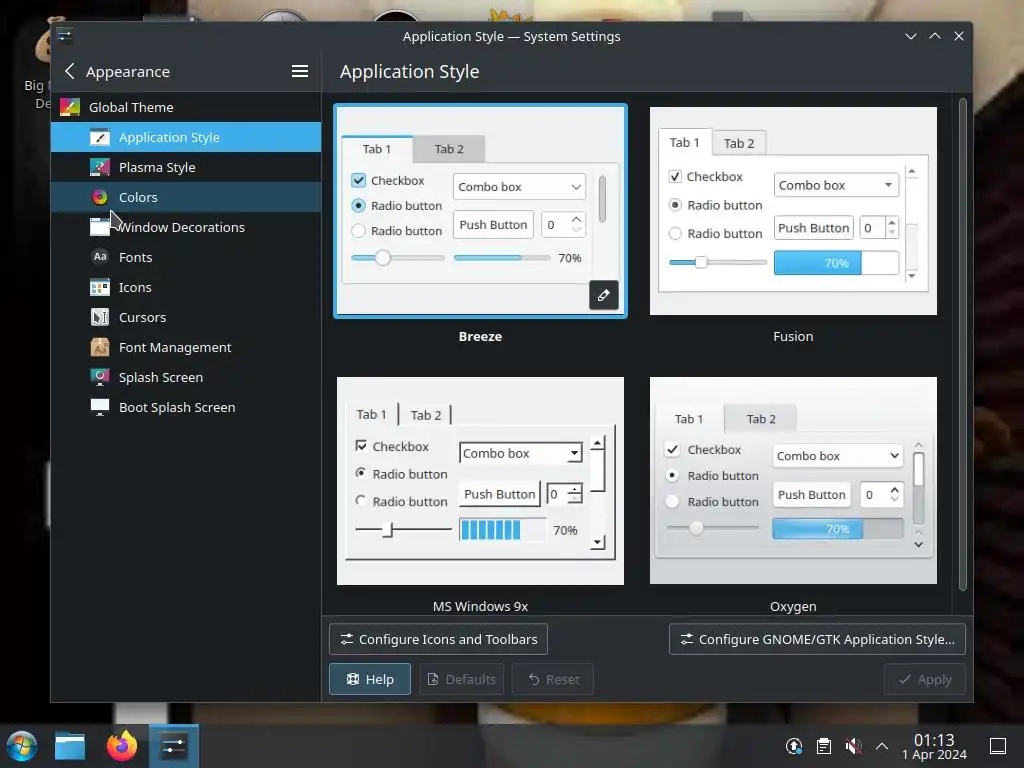This screenshot has width=1024, height=768.
Task: Expand hidden tray icons arrow
Action: [x=882, y=746]
